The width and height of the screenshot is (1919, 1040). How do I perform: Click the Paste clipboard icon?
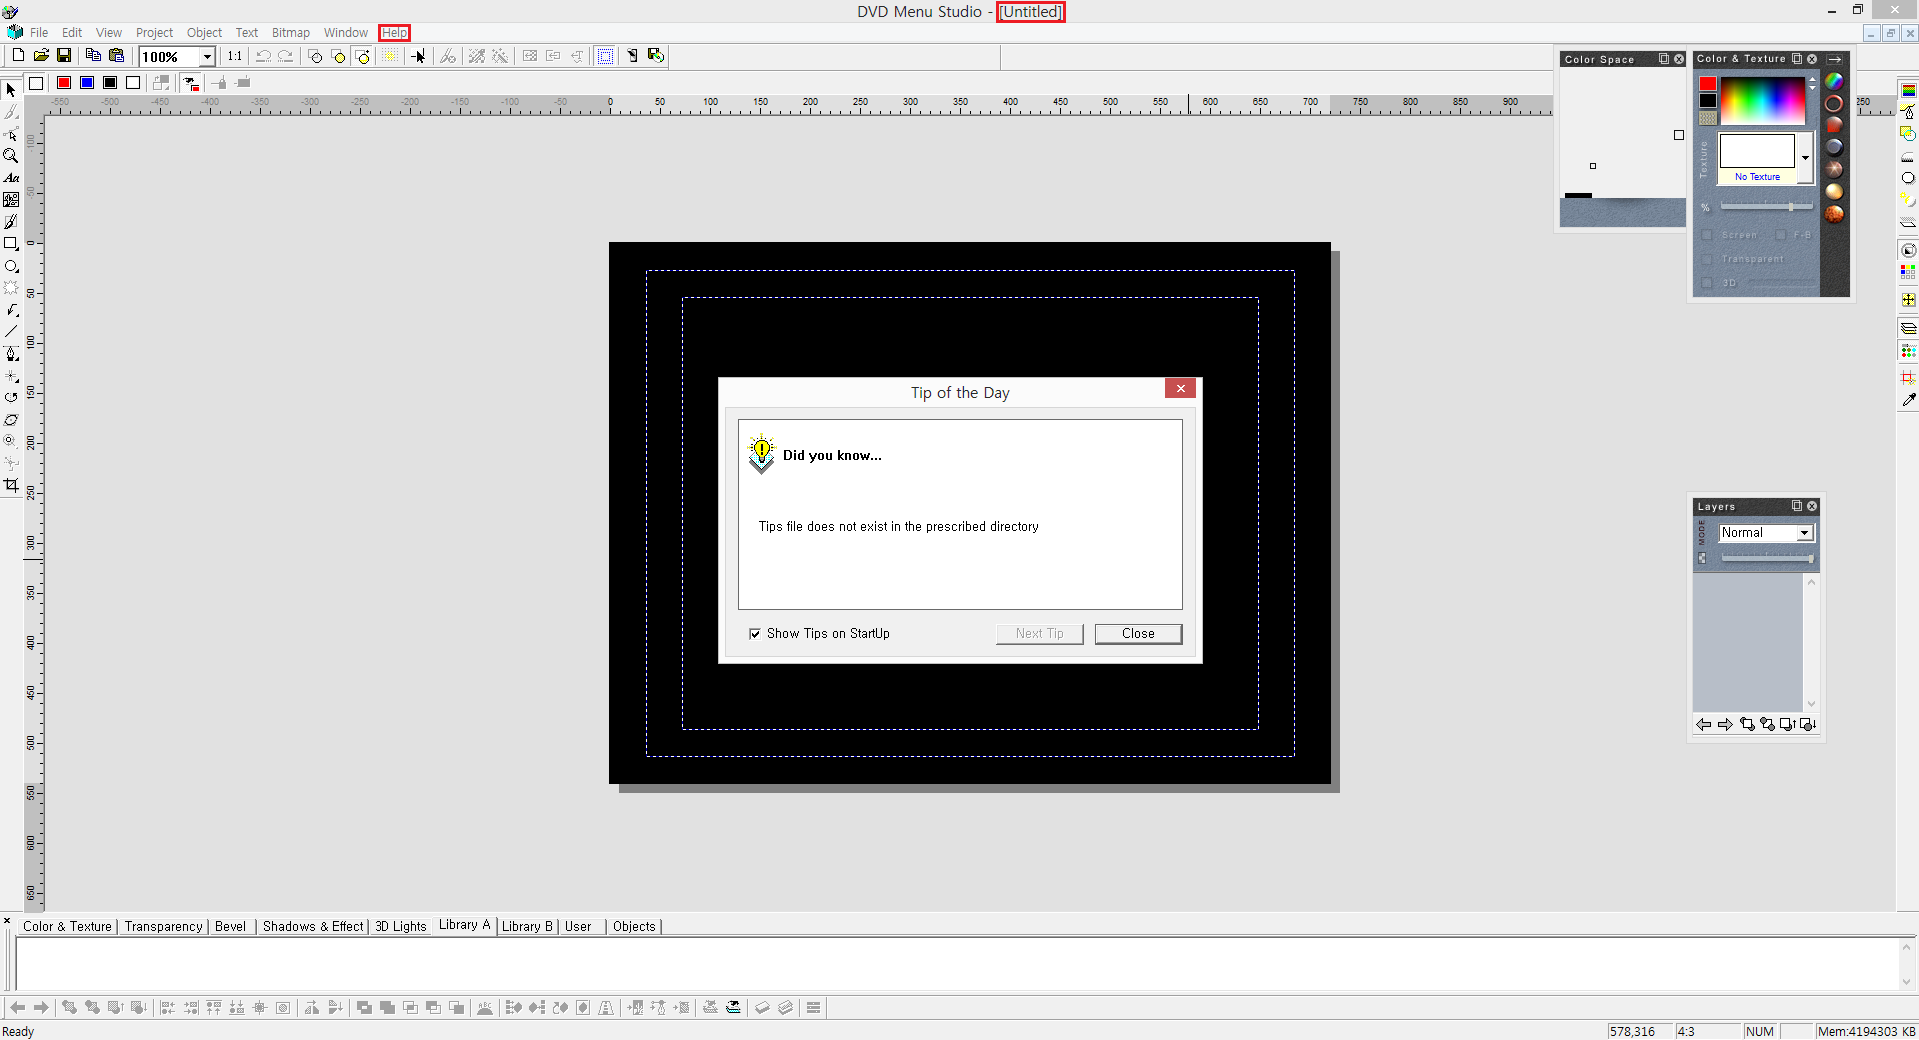[117, 56]
